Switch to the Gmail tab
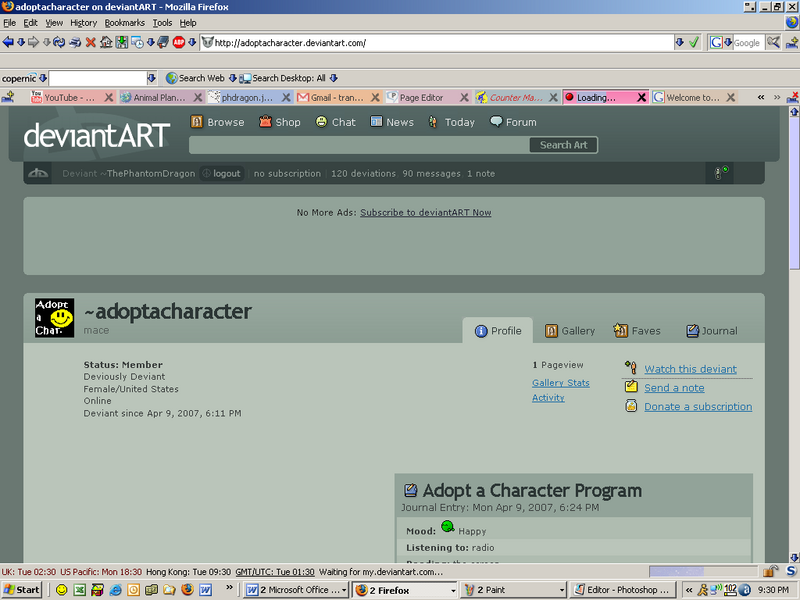 tap(334, 97)
